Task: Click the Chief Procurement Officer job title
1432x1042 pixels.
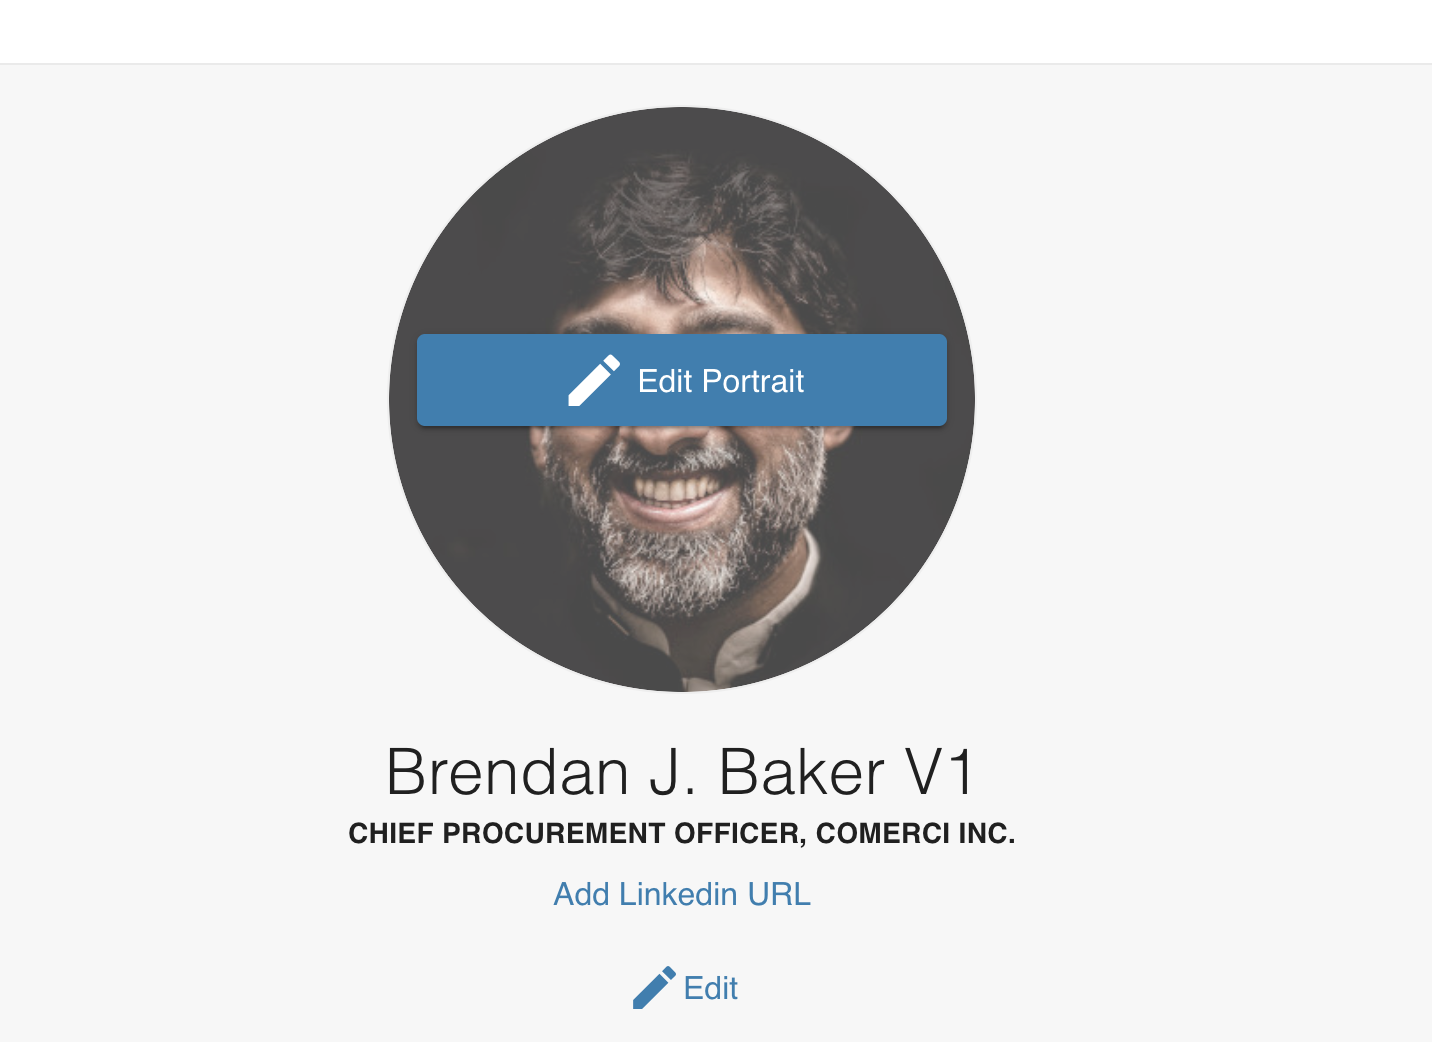Action: tap(577, 833)
